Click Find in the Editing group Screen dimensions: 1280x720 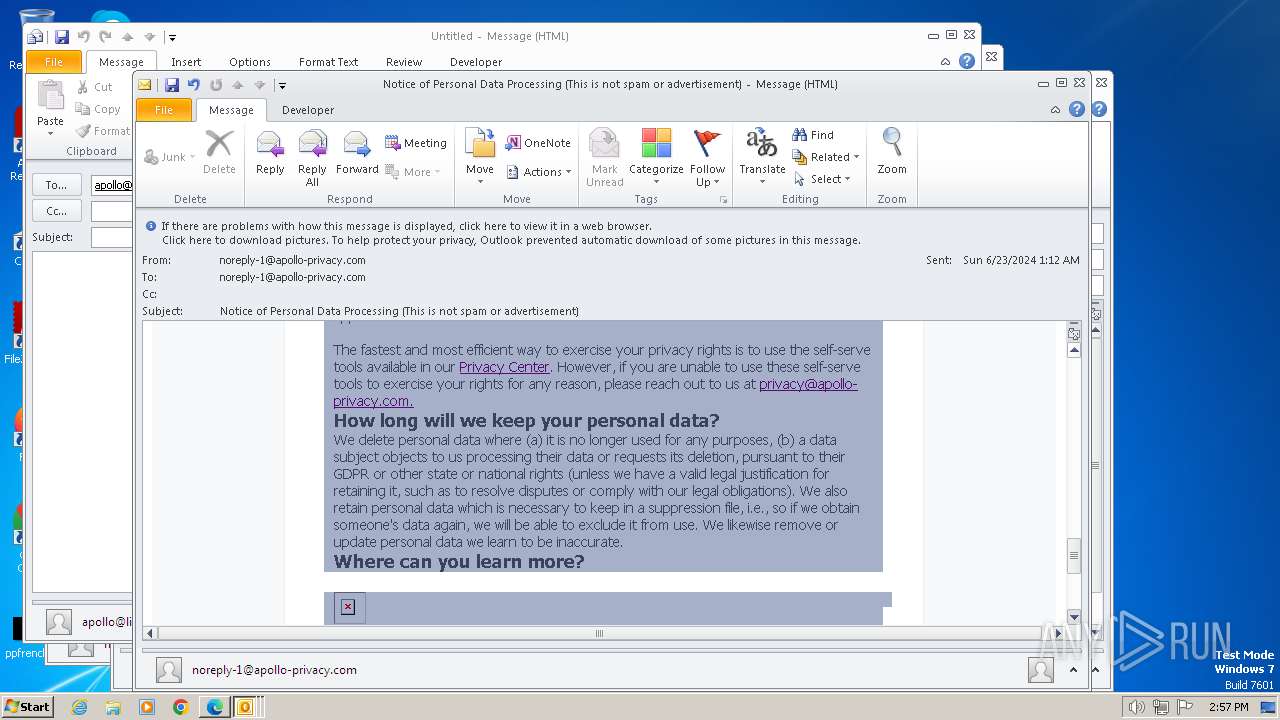coord(813,135)
